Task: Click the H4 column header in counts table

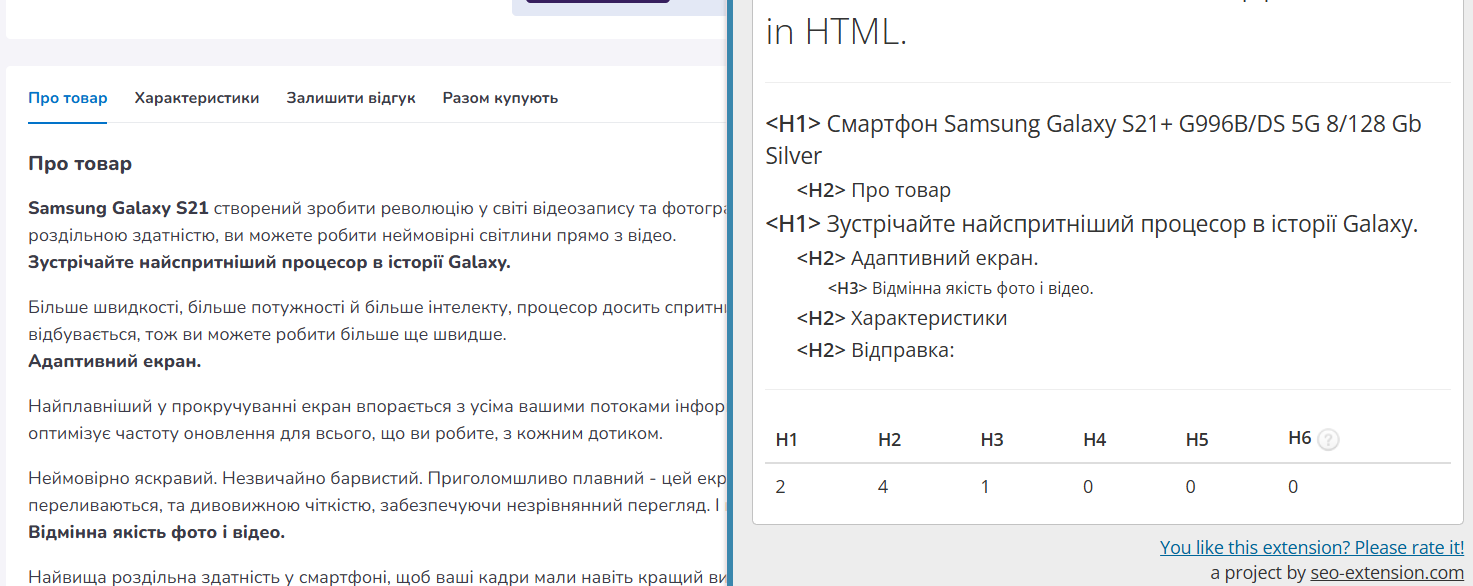Action: click(1094, 439)
